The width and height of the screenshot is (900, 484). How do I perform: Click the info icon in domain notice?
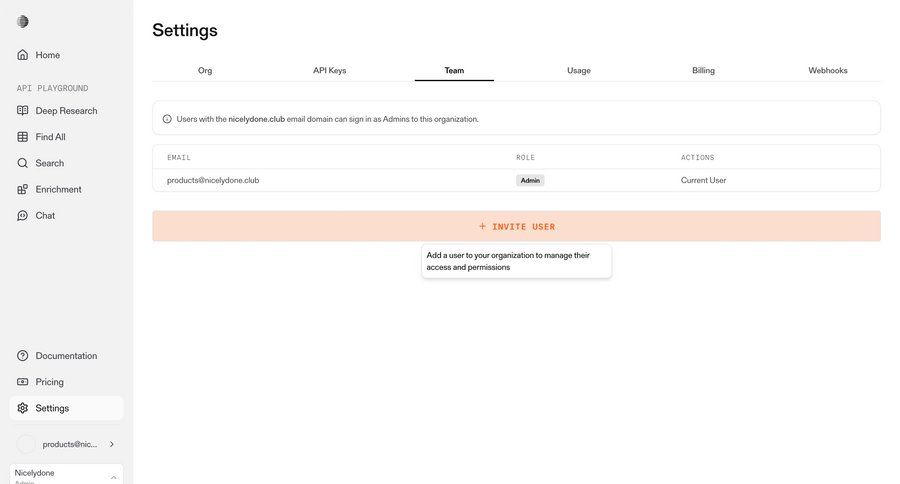pos(167,119)
